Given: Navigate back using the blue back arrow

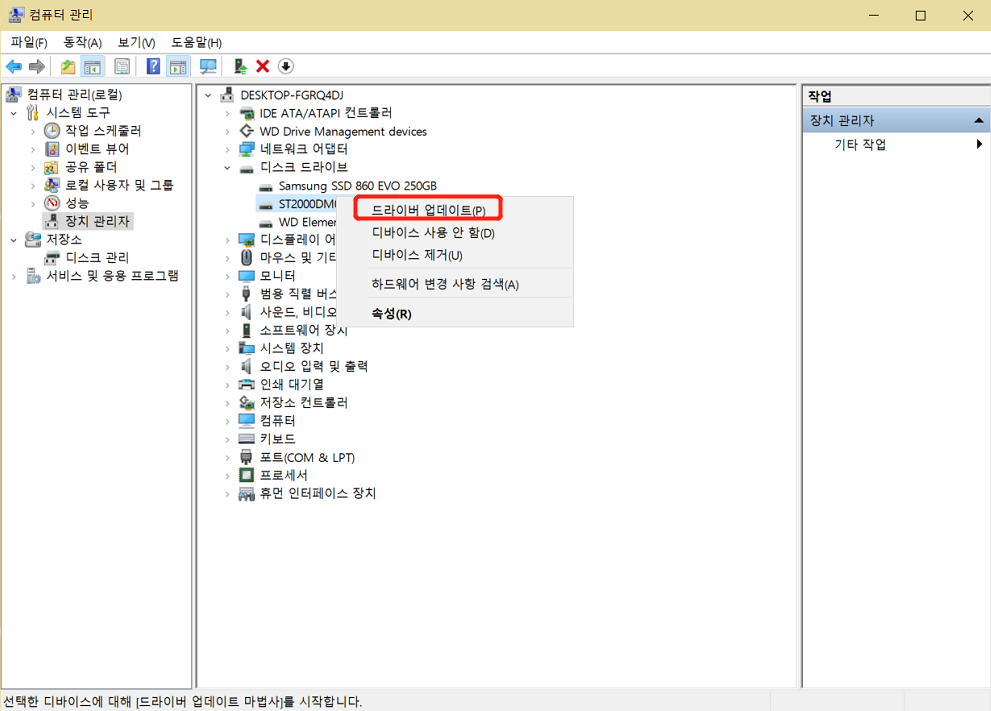Looking at the screenshot, I should tap(14, 66).
